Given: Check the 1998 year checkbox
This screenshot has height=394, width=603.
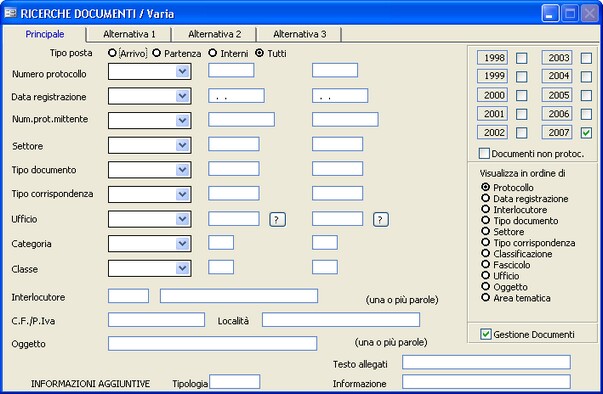Looking at the screenshot, I should tap(521, 58).
